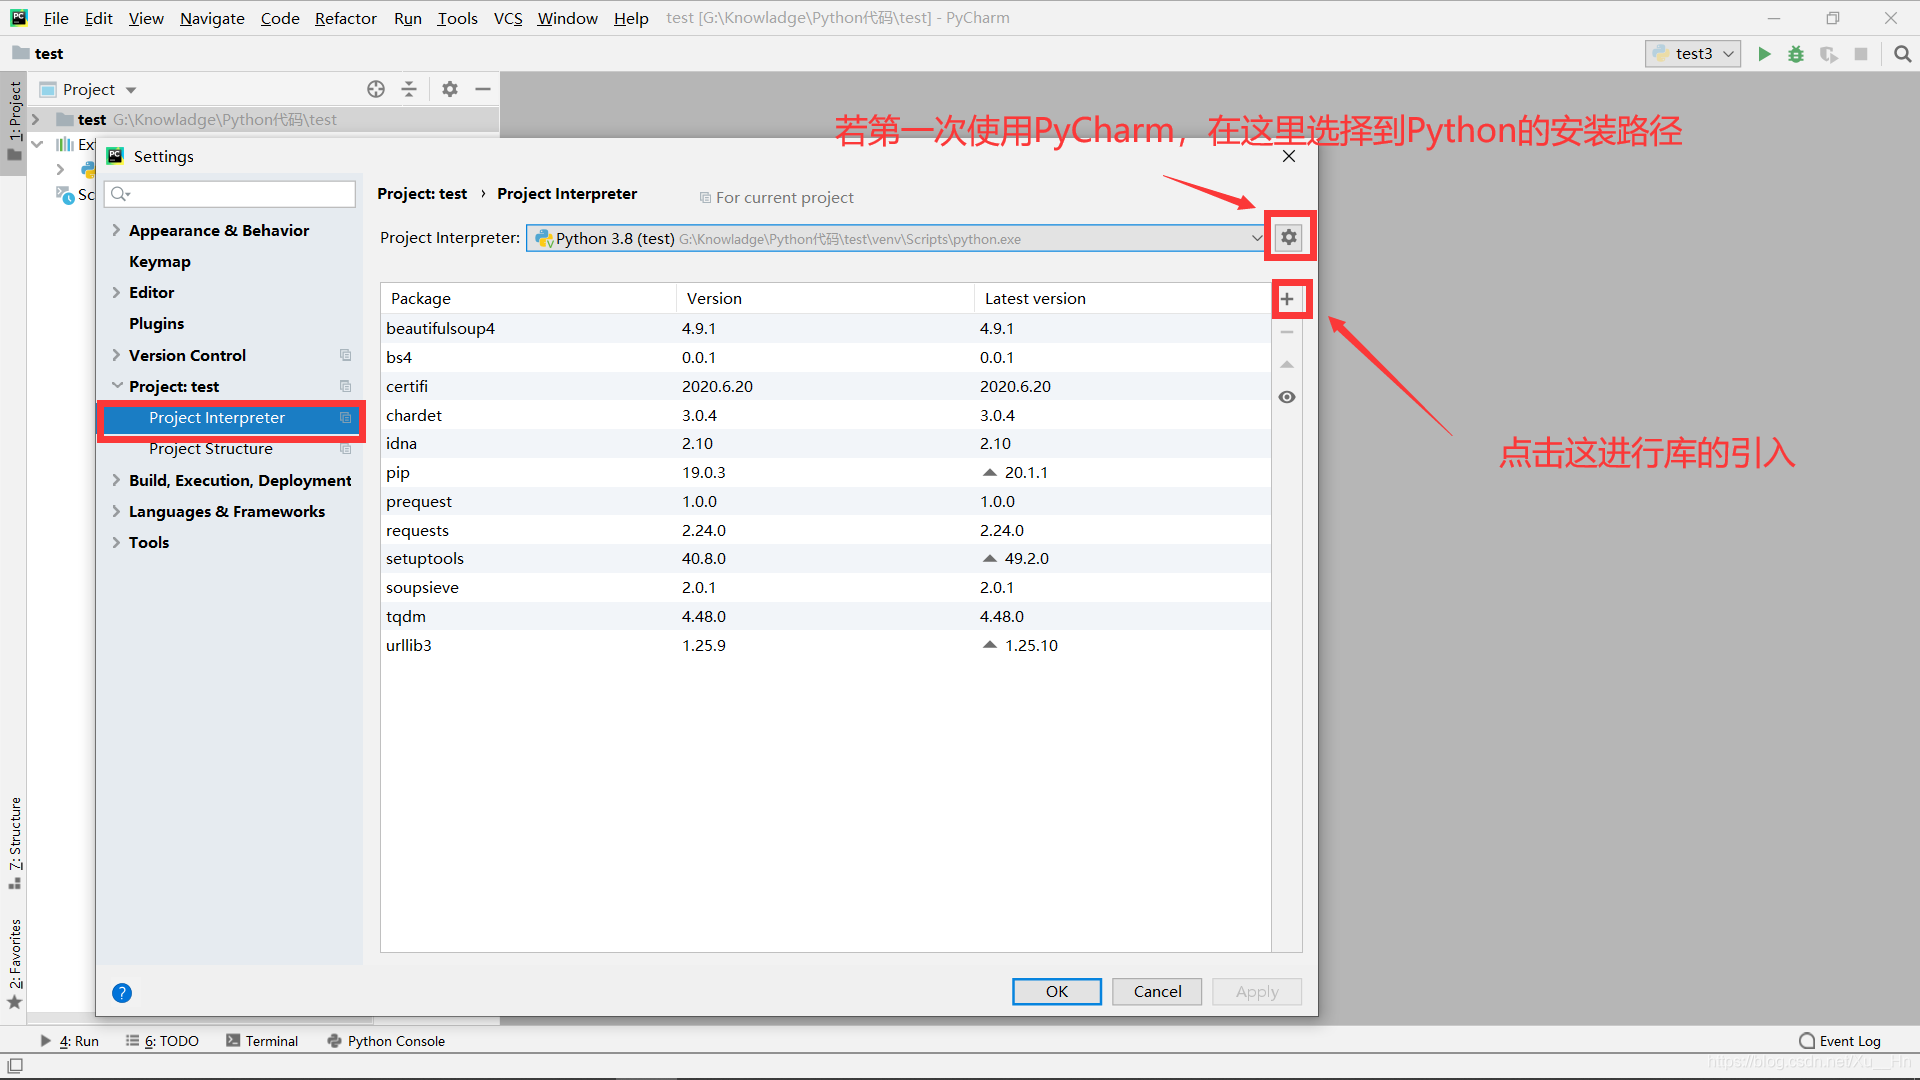1920x1080 pixels.
Task: Click the Stop icon in the toolbar
Action: click(1861, 54)
